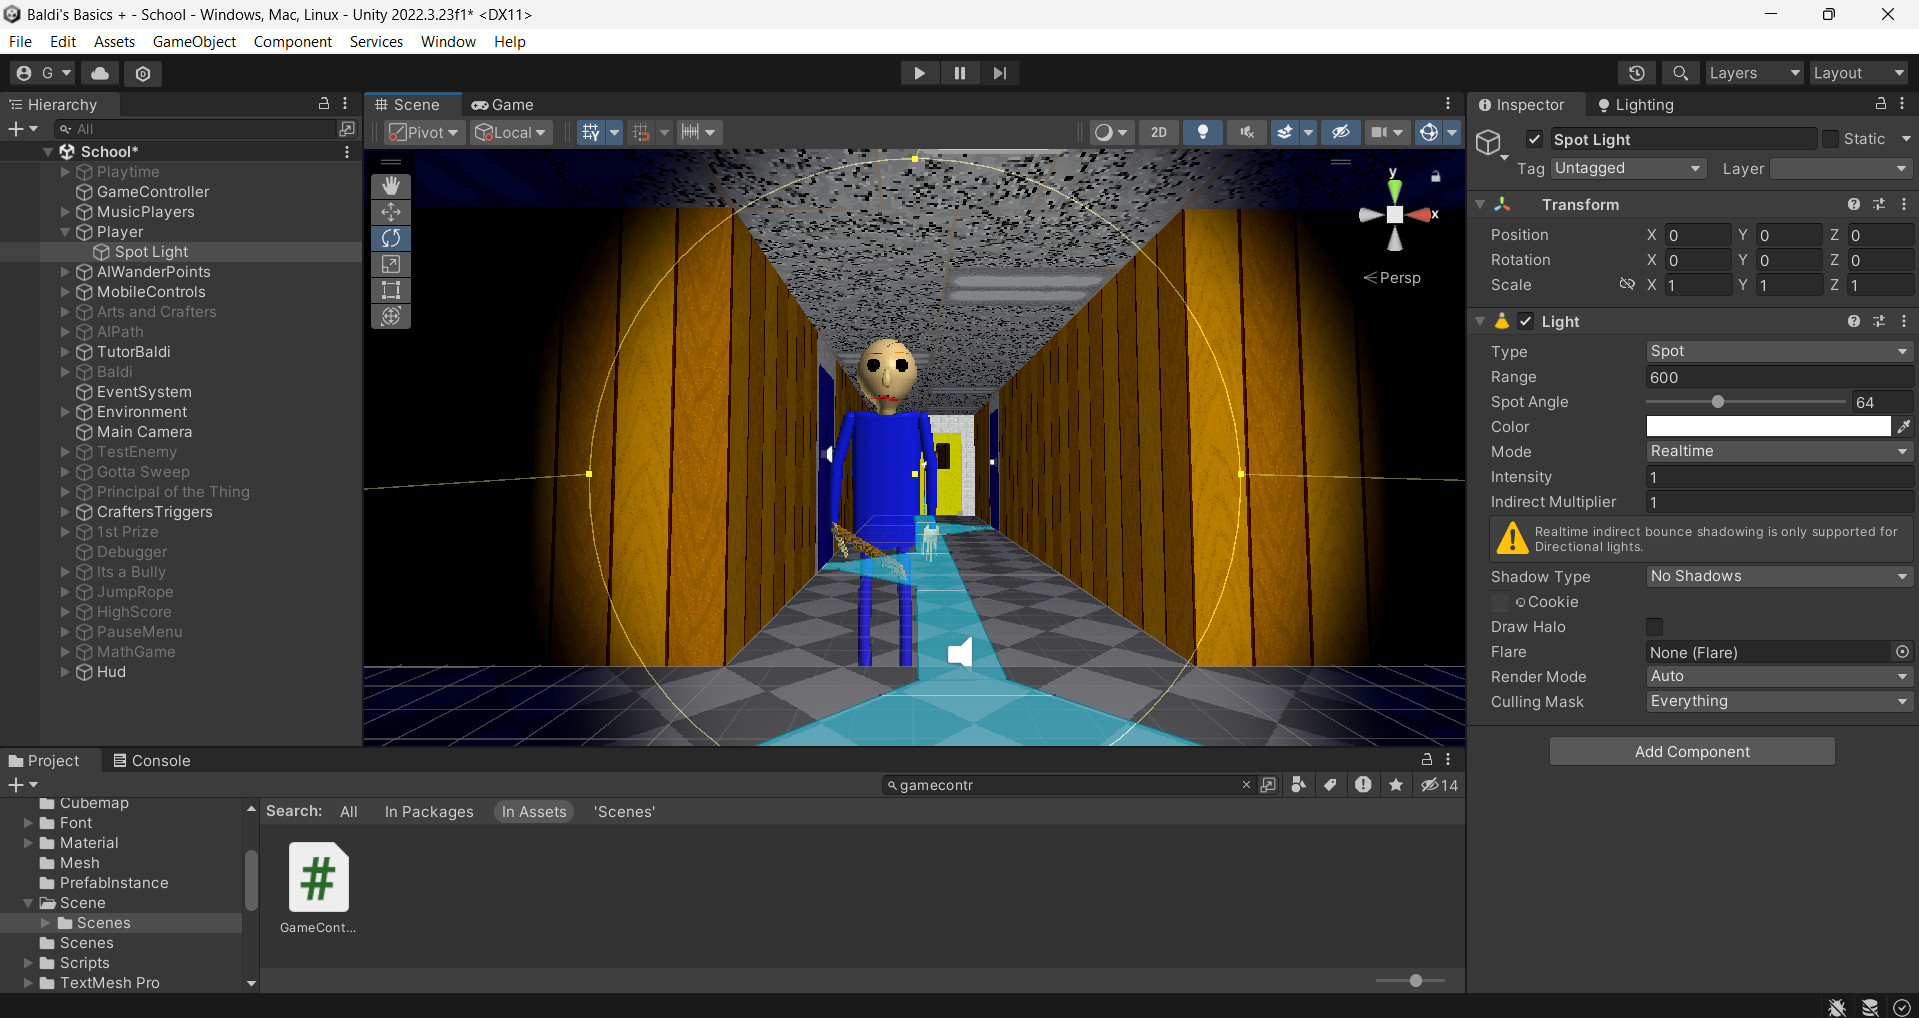Adjust Project icon size slider

[x=1415, y=981]
